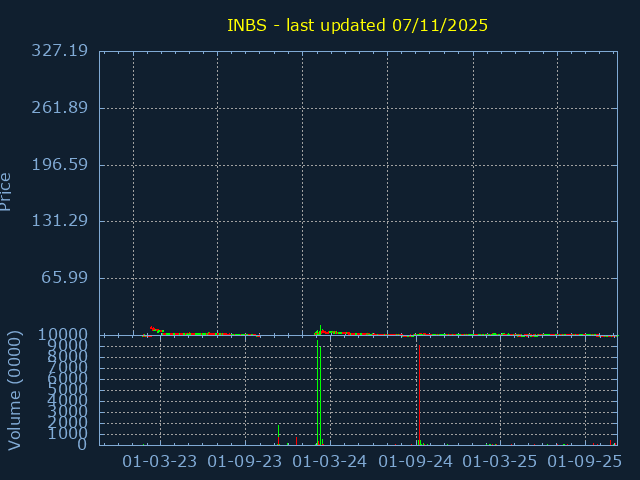Click the tallest green volume bar
The height and width of the screenshot is (480, 640).
(x=319, y=395)
